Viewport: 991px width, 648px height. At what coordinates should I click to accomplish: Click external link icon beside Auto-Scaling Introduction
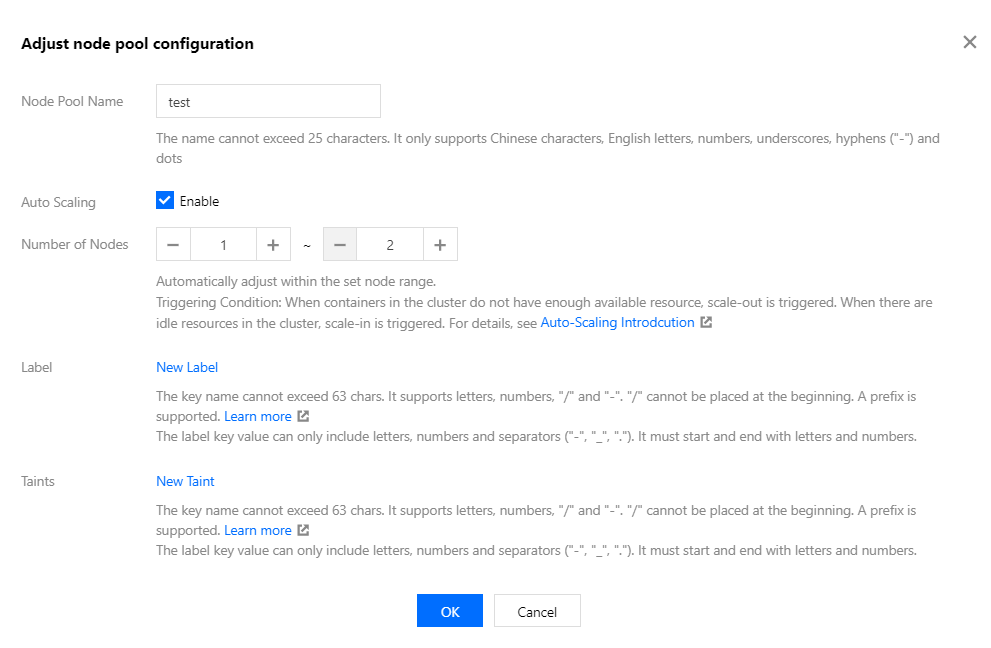(x=706, y=323)
